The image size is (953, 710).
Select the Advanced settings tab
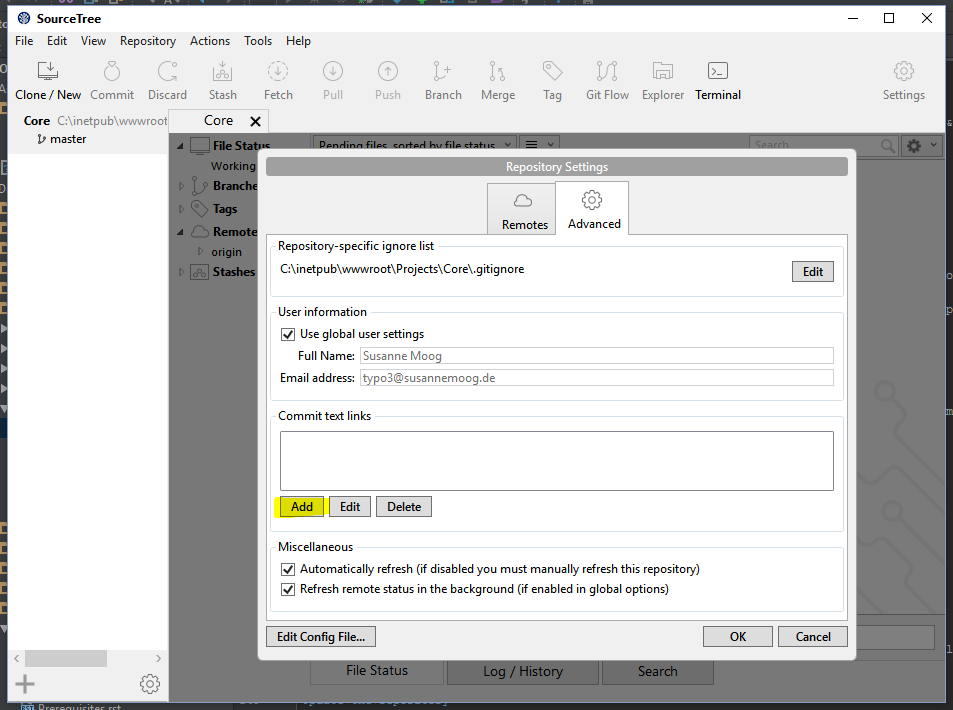tap(592, 209)
